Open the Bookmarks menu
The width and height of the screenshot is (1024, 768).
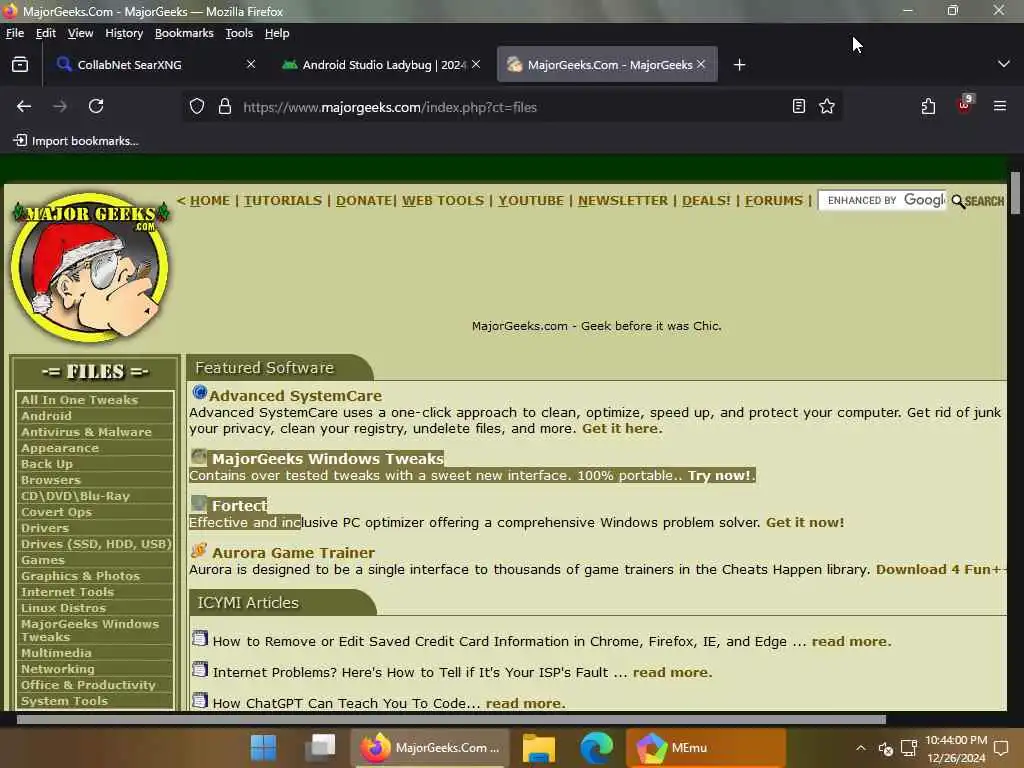pyautogui.click(x=184, y=33)
